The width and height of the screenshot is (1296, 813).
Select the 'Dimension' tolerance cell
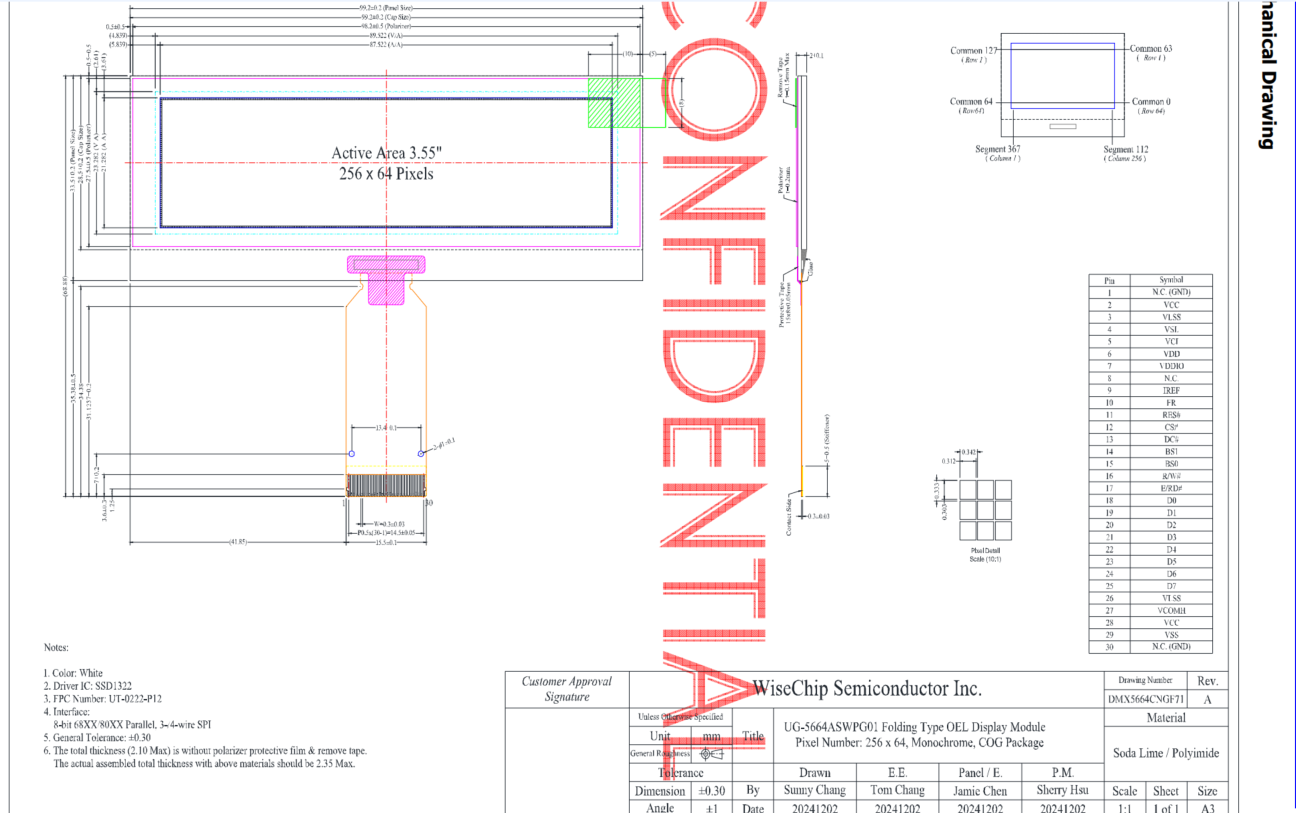coord(660,791)
